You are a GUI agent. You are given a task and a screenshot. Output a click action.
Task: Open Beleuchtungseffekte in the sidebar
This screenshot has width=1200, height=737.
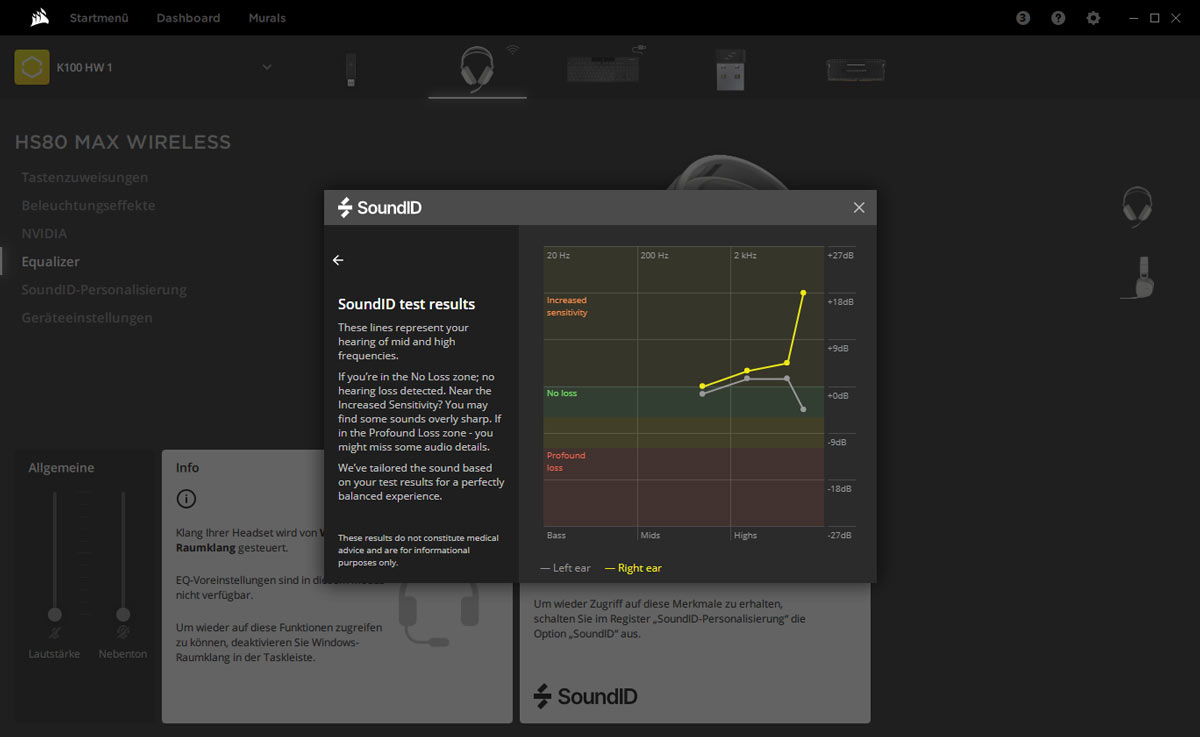coord(89,205)
